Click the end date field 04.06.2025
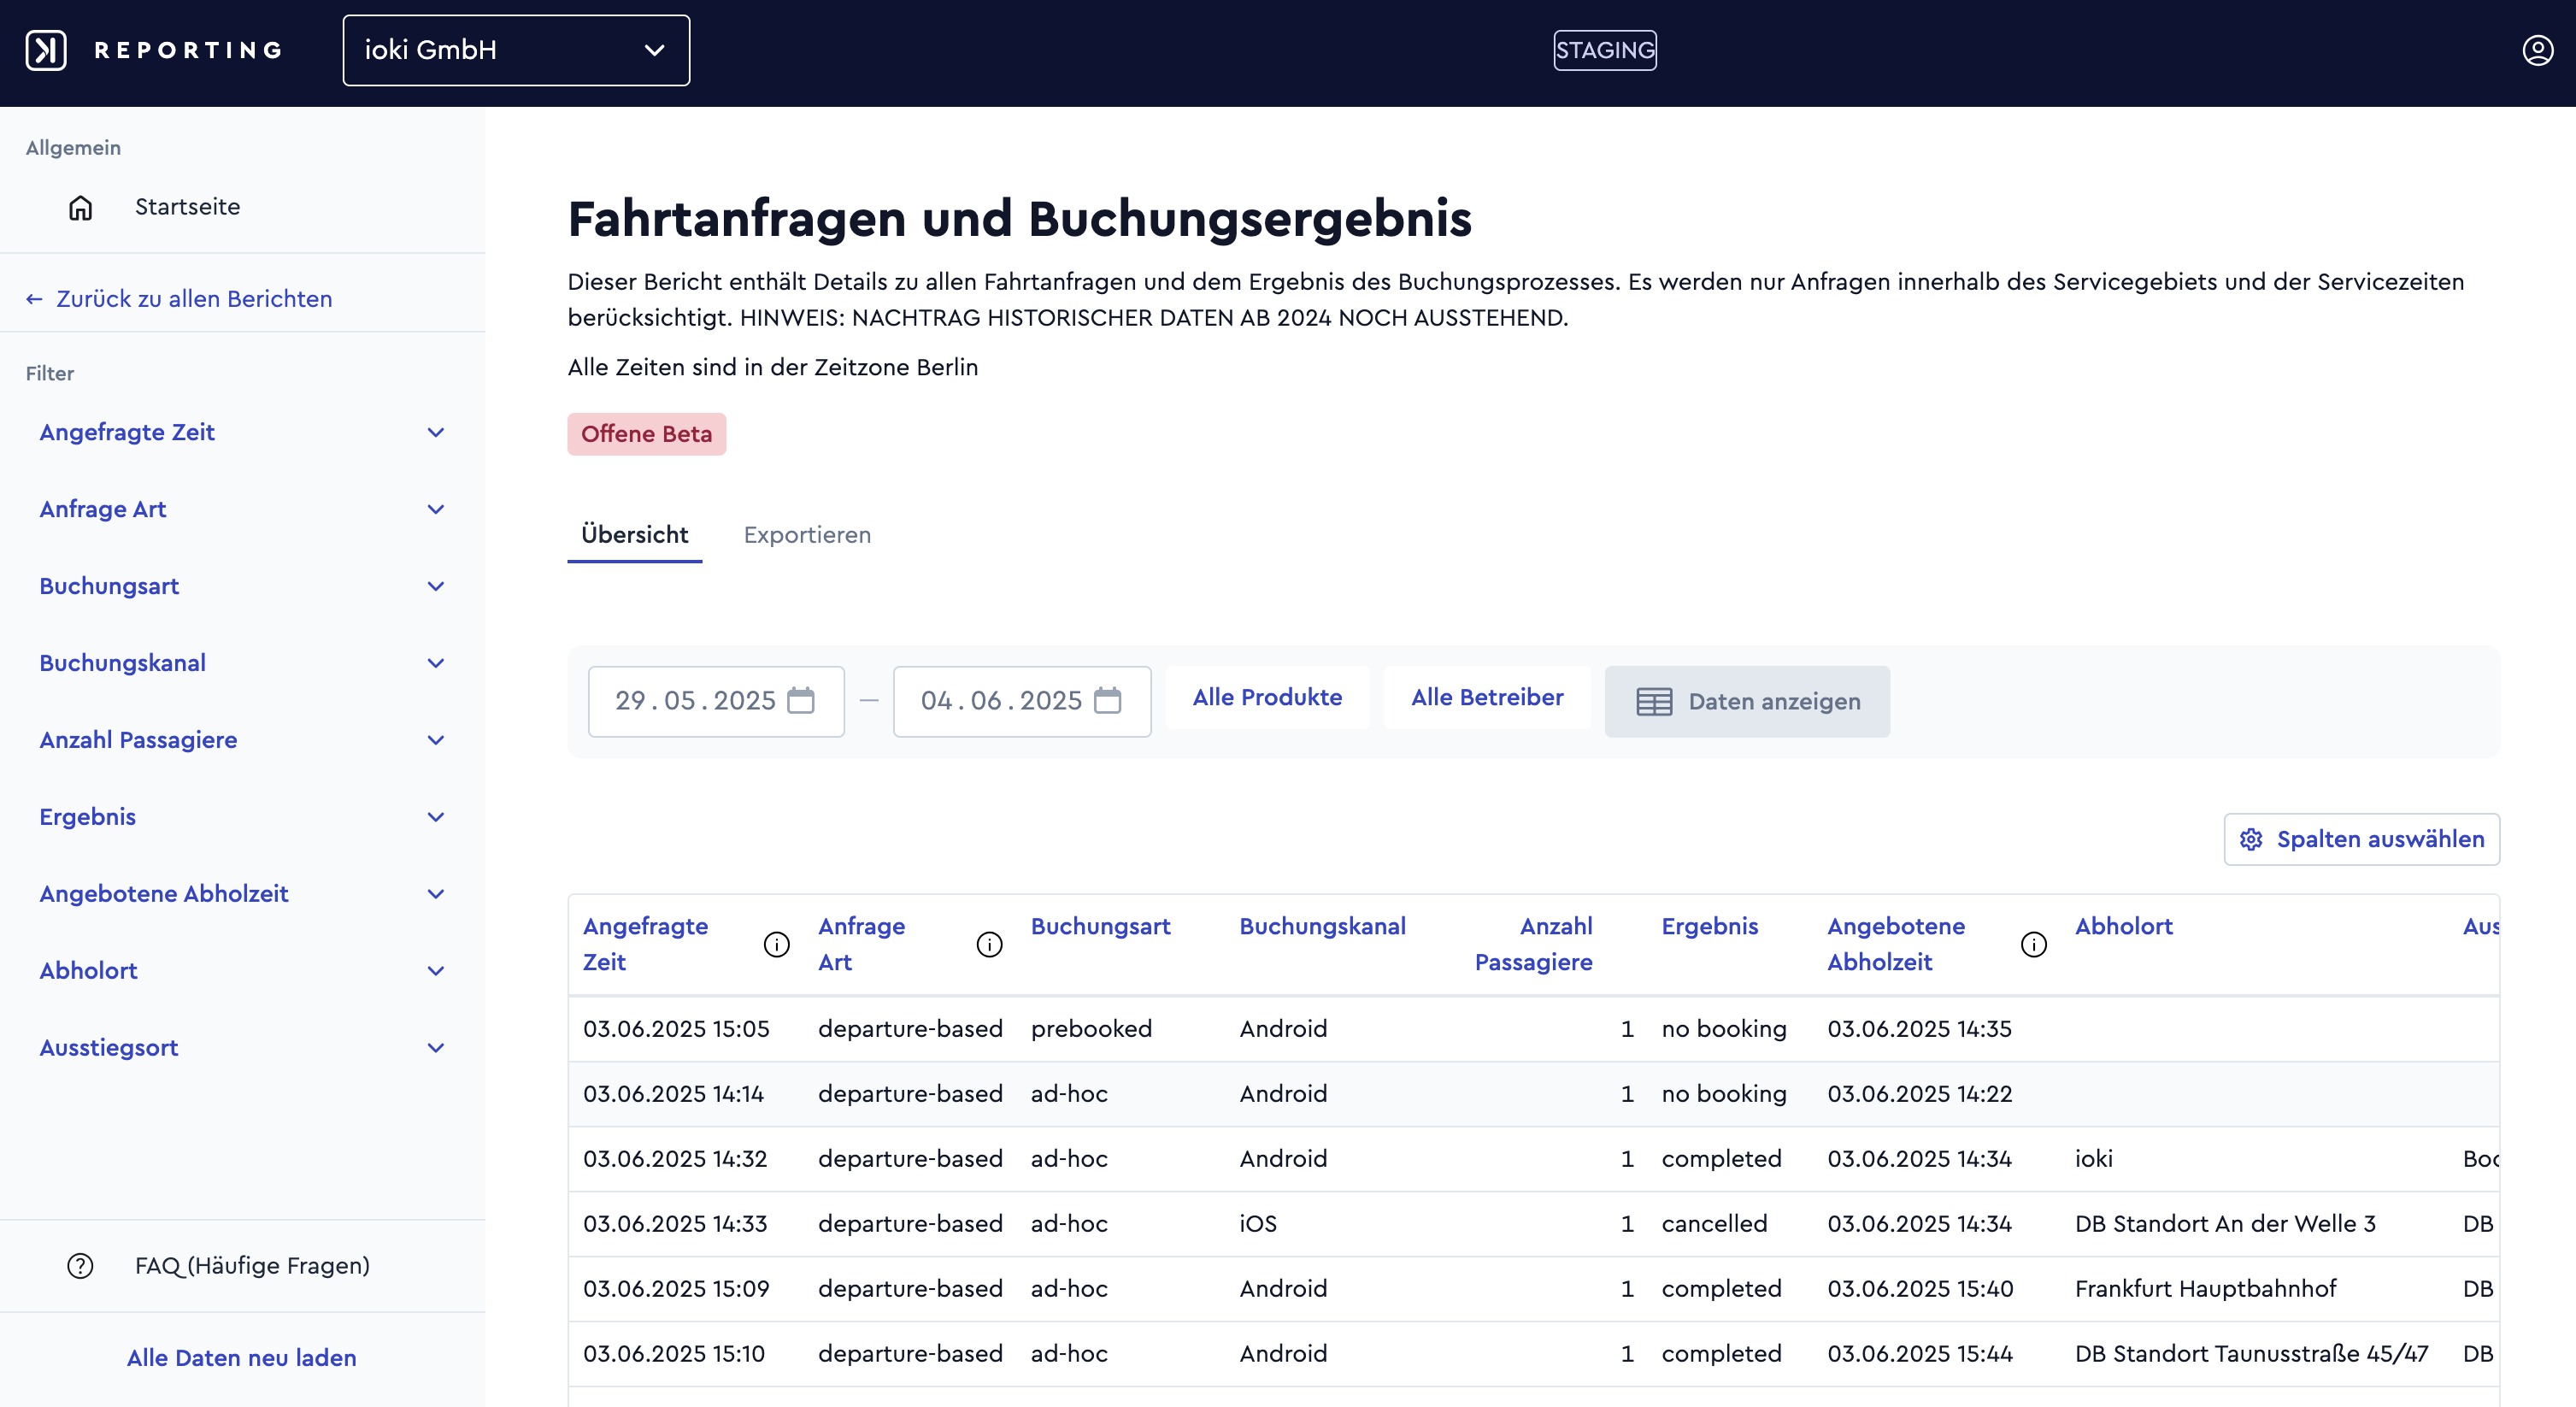The image size is (2576, 1407). pos(1022,701)
